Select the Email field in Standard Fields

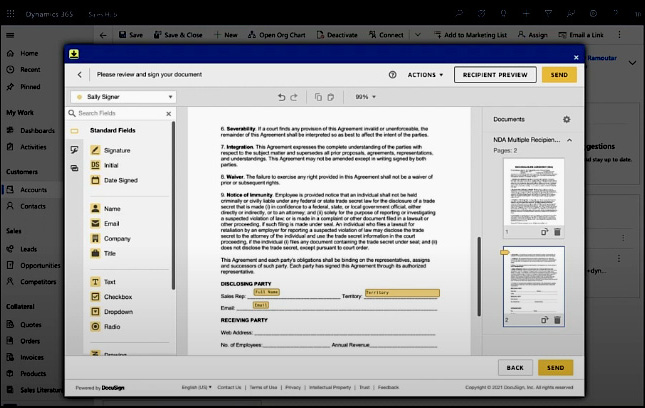point(105,223)
